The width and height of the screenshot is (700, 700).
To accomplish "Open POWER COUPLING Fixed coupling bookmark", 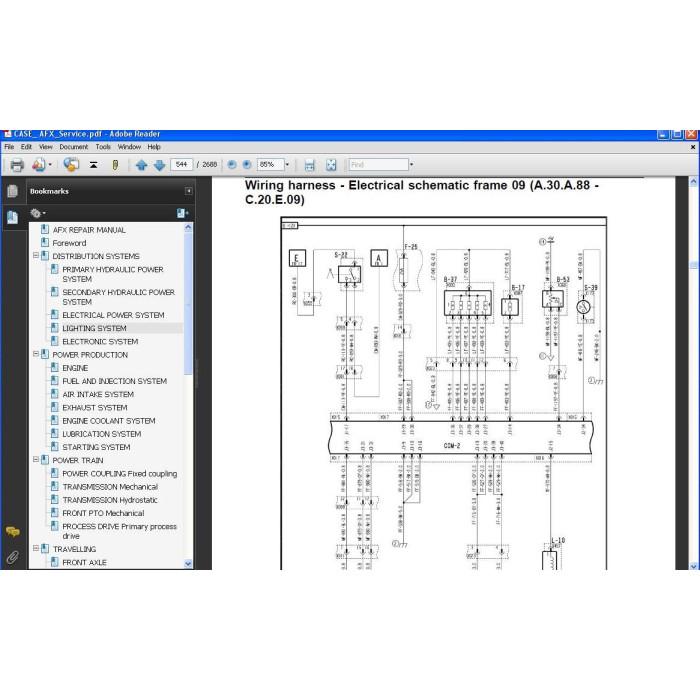I will pyautogui.click(x=120, y=474).
